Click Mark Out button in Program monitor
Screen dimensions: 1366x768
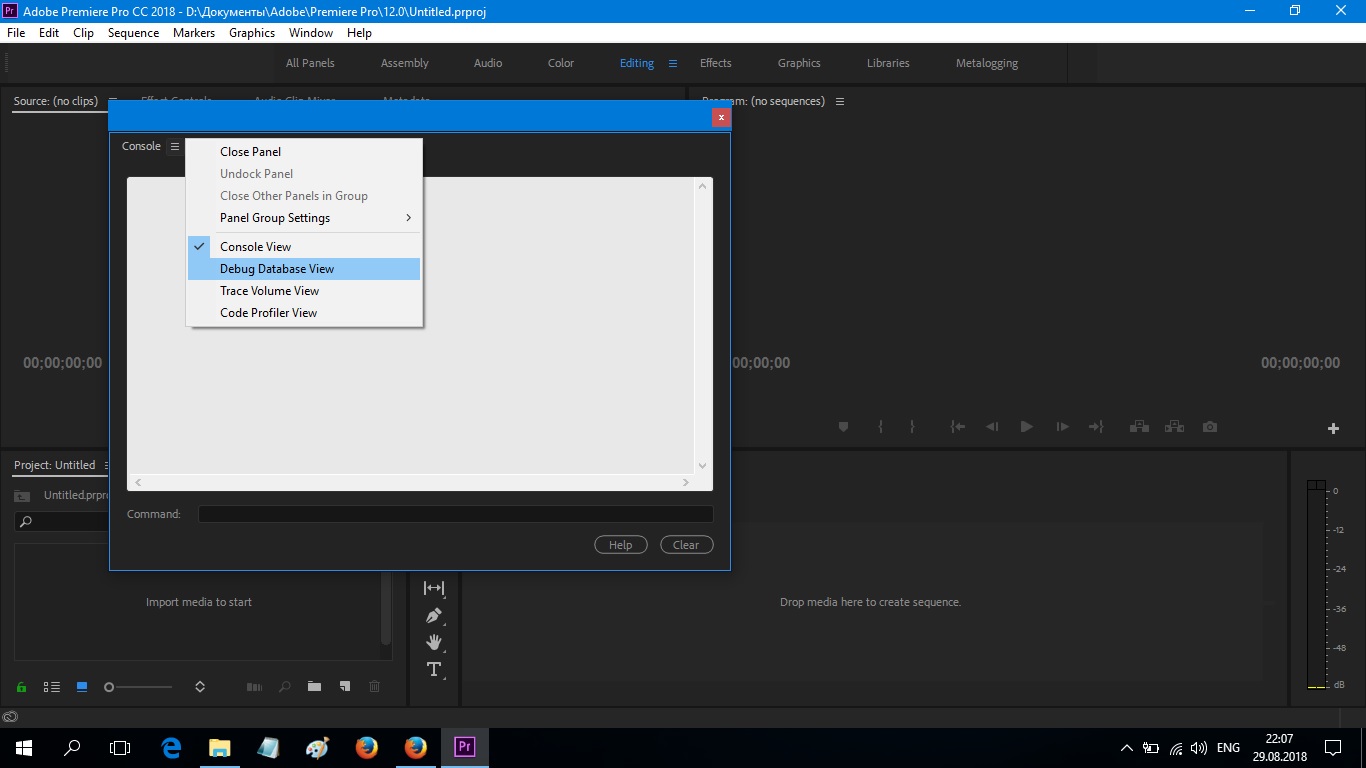click(x=912, y=427)
